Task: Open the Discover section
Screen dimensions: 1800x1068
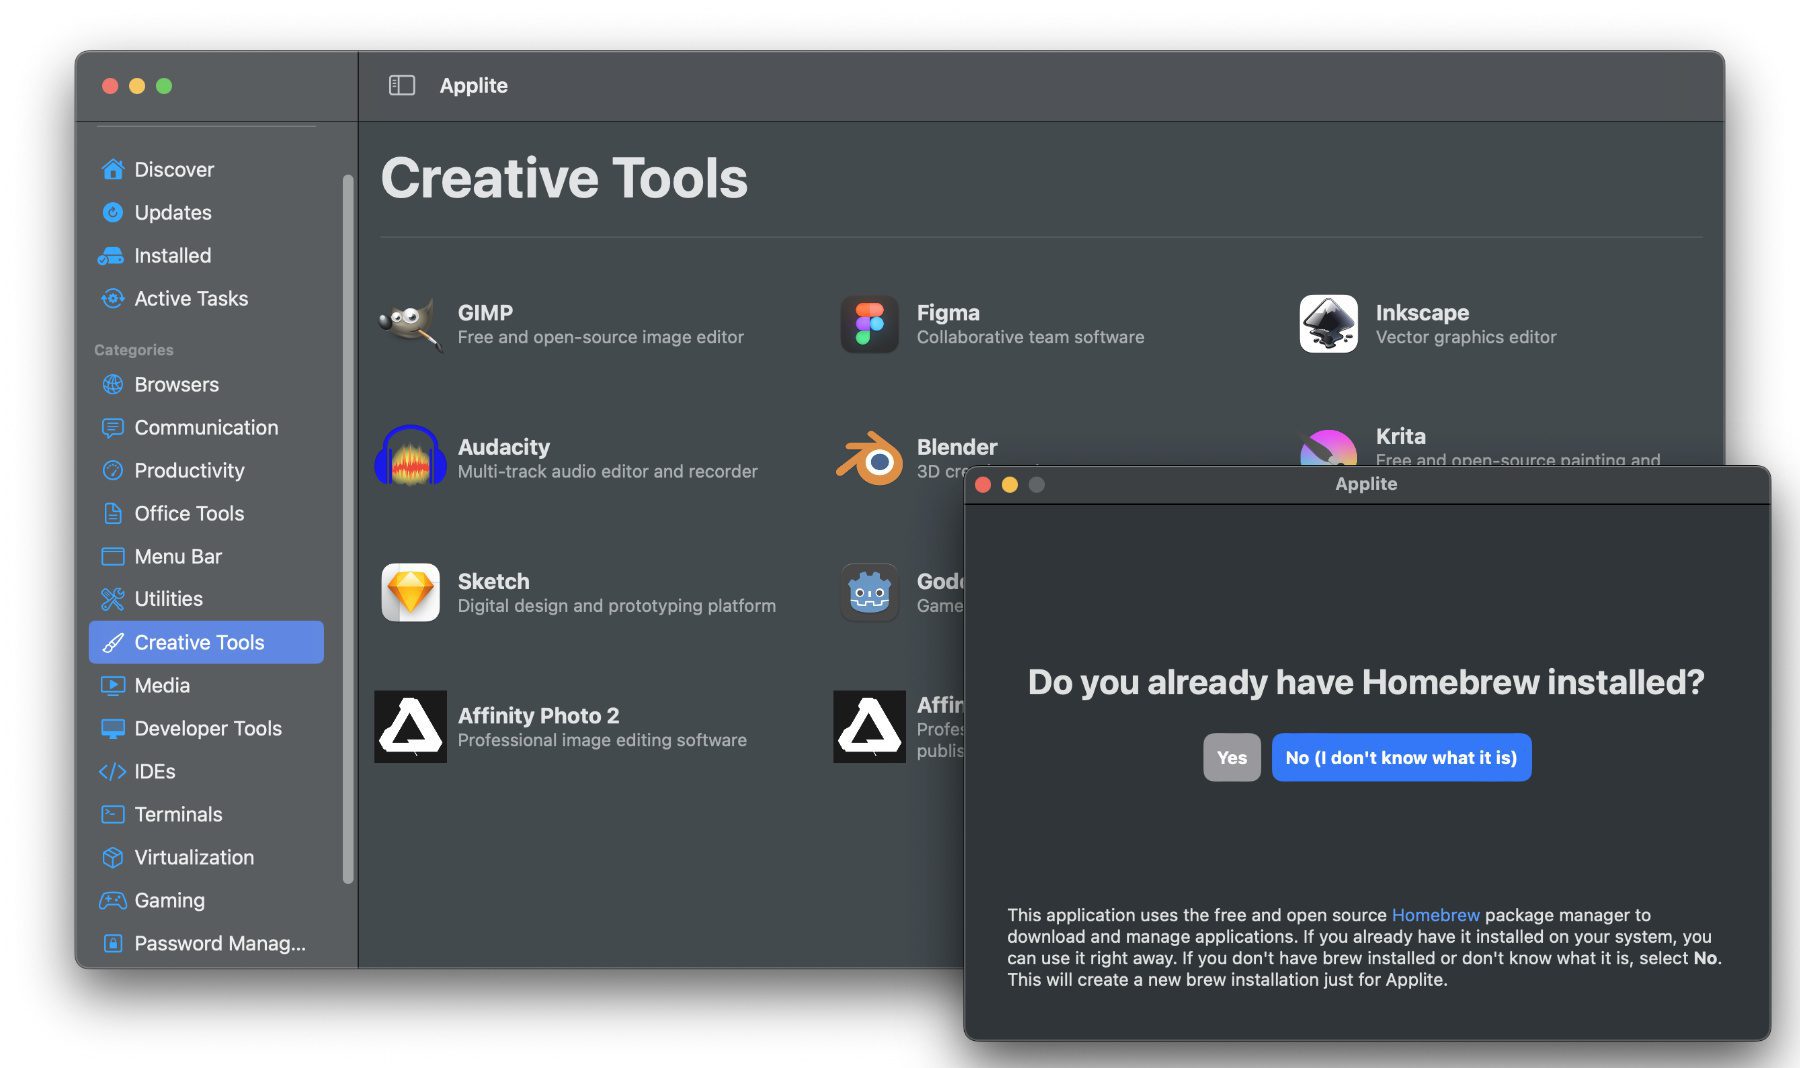Action: pyautogui.click(x=174, y=170)
